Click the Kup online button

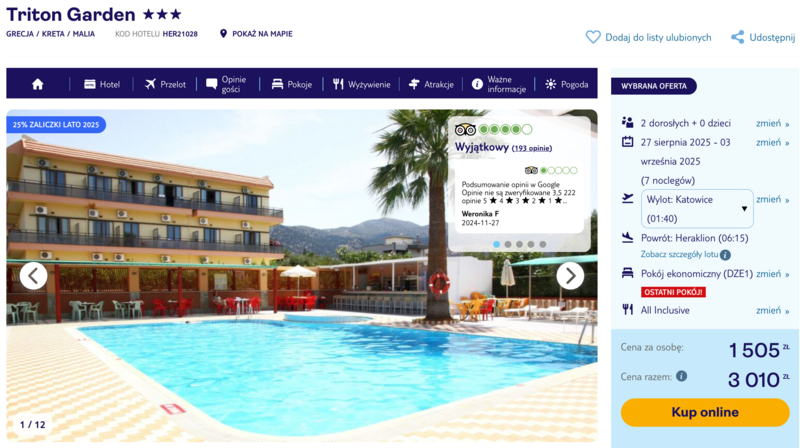tap(705, 412)
